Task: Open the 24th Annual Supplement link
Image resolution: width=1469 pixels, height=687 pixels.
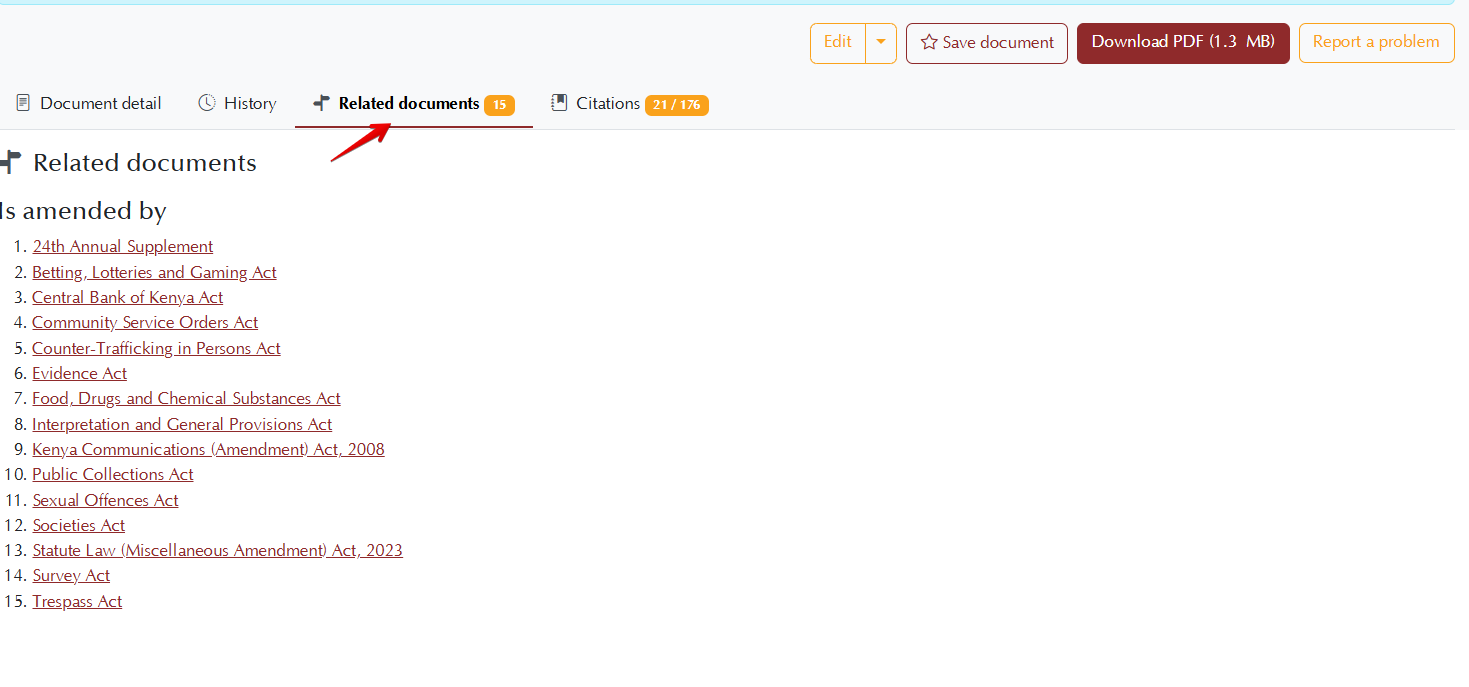Action: (122, 247)
